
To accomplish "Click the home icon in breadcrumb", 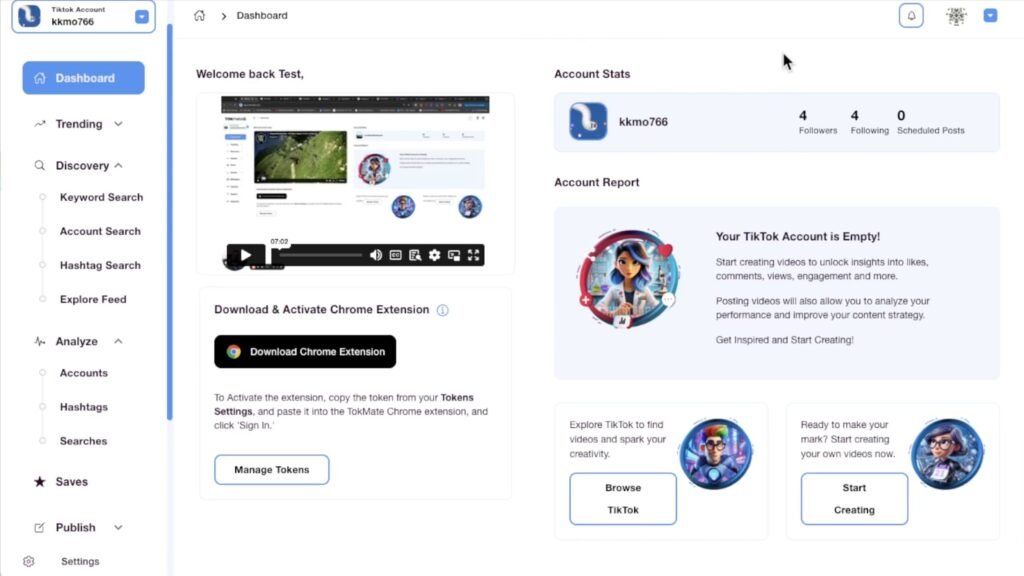I will point(200,16).
